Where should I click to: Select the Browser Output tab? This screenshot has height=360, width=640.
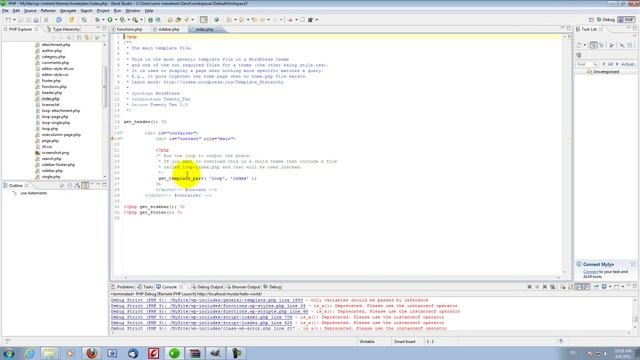[x=243, y=287]
